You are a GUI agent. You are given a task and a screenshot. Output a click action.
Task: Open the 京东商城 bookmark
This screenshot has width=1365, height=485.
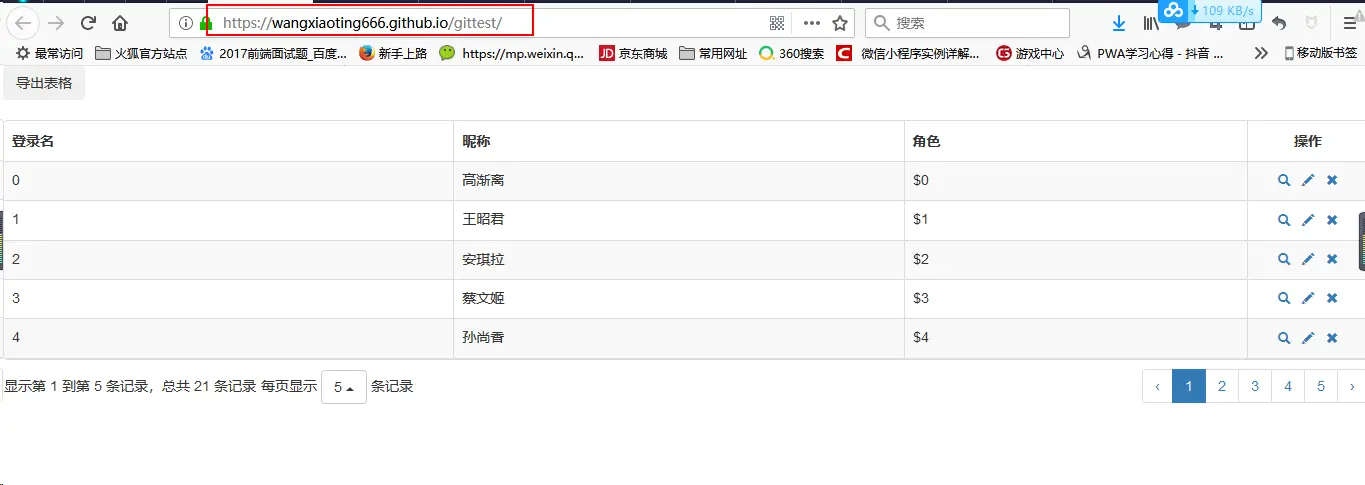point(633,54)
